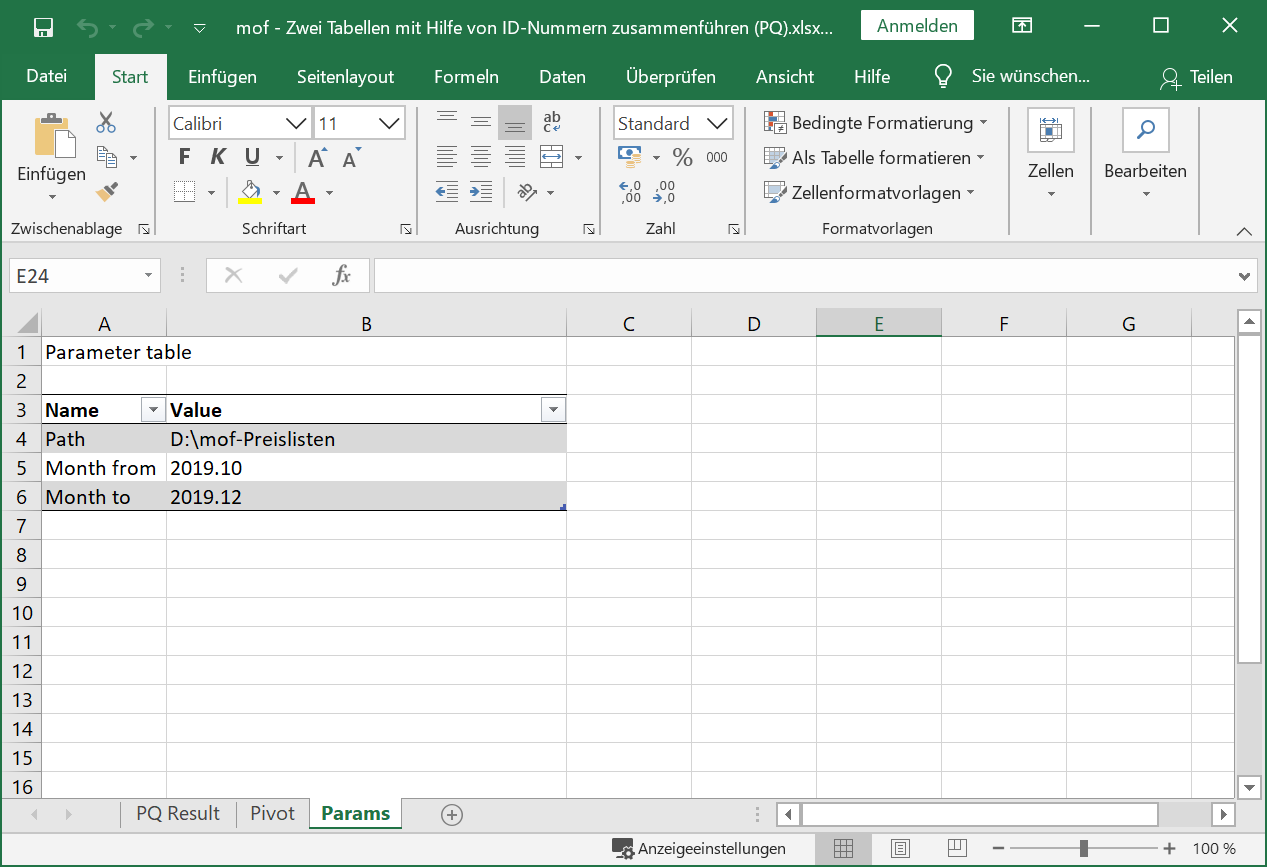Cut the selection with the scissors icon
Image resolution: width=1267 pixels, height=867 pixels.
pos(106,123)
